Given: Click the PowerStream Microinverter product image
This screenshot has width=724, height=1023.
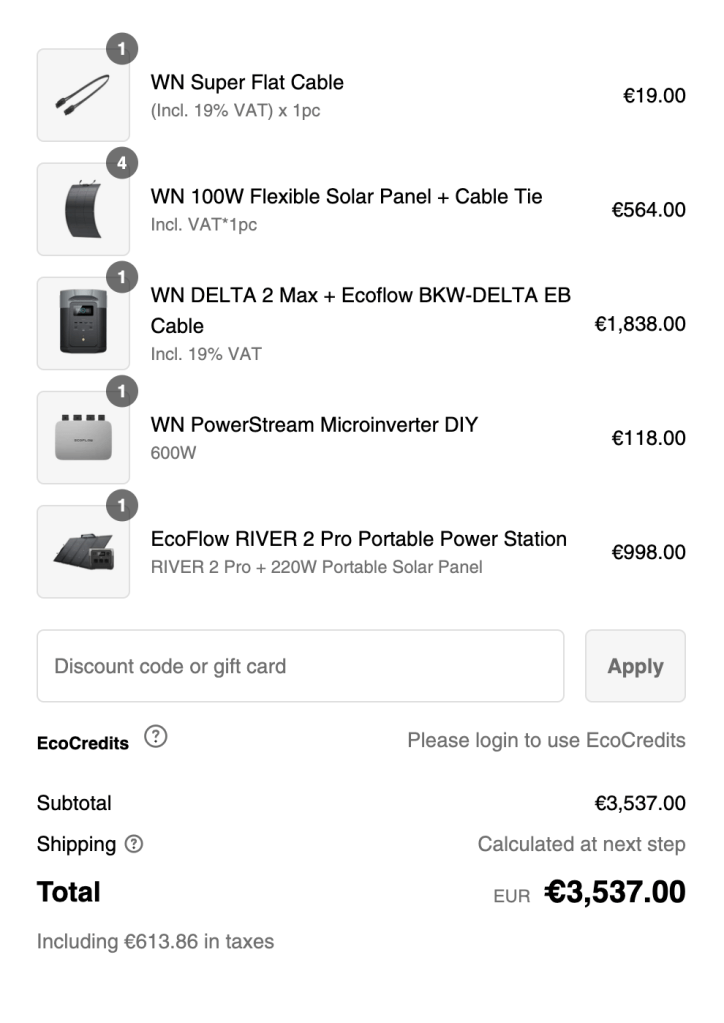Looking at the screenshot, I should 83,437.
